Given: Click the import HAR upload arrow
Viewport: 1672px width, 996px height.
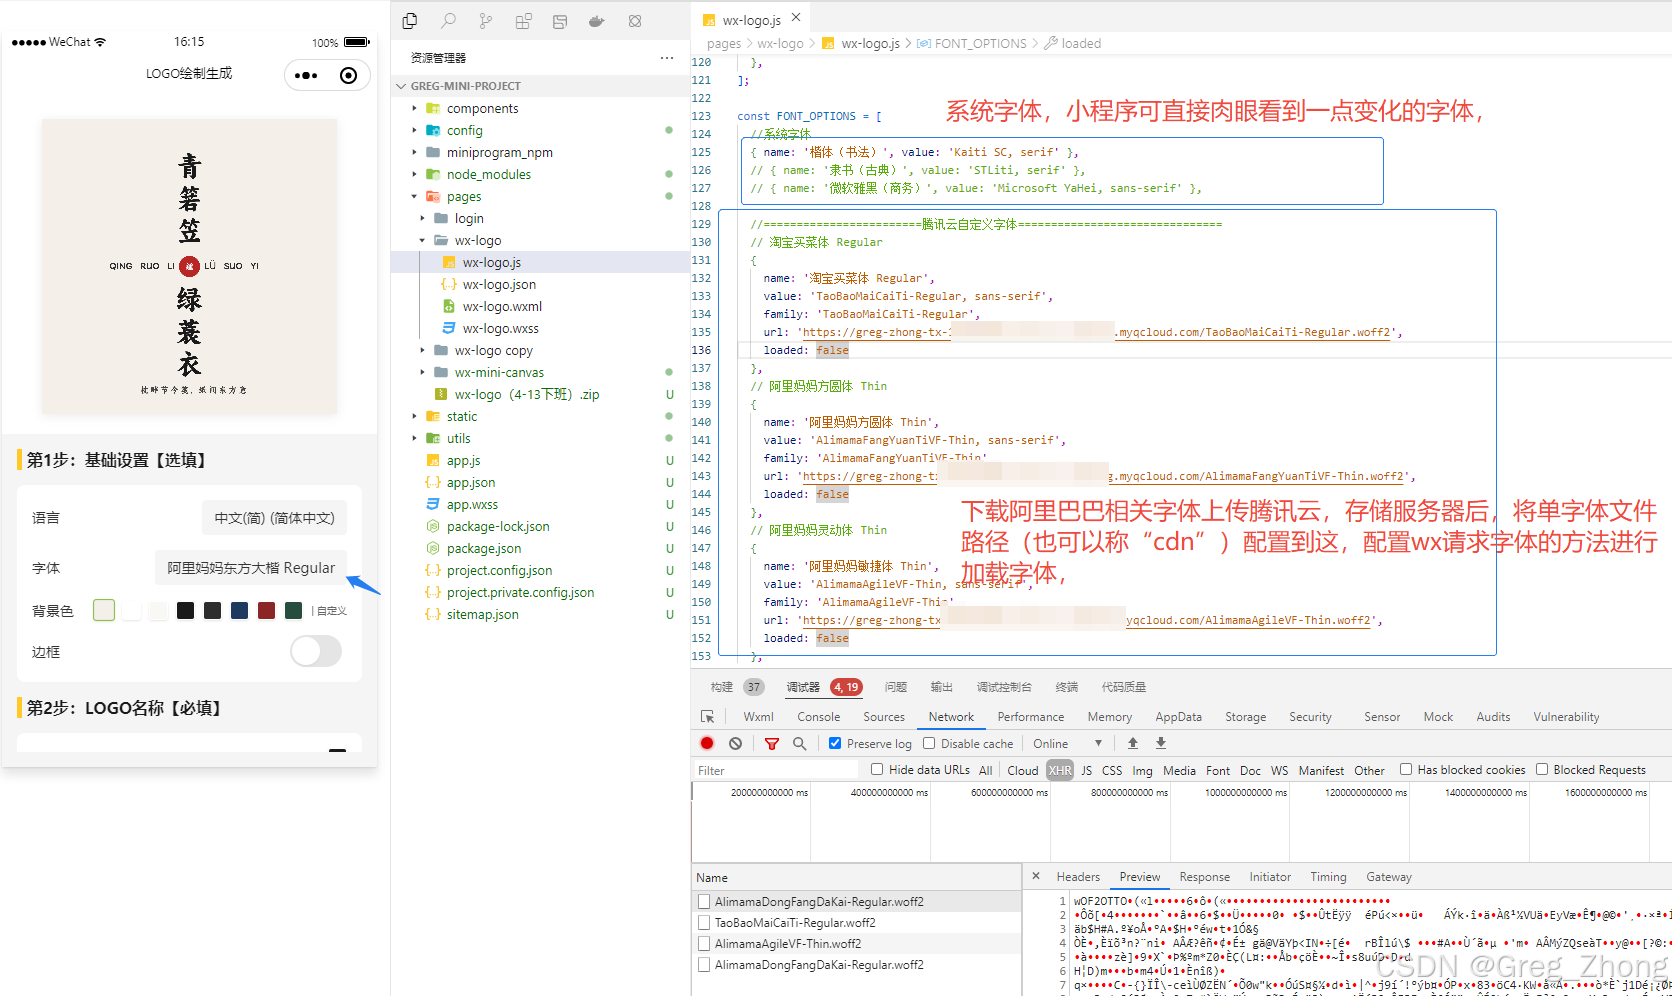Looking at the screenshot, I should point(1133,743).
